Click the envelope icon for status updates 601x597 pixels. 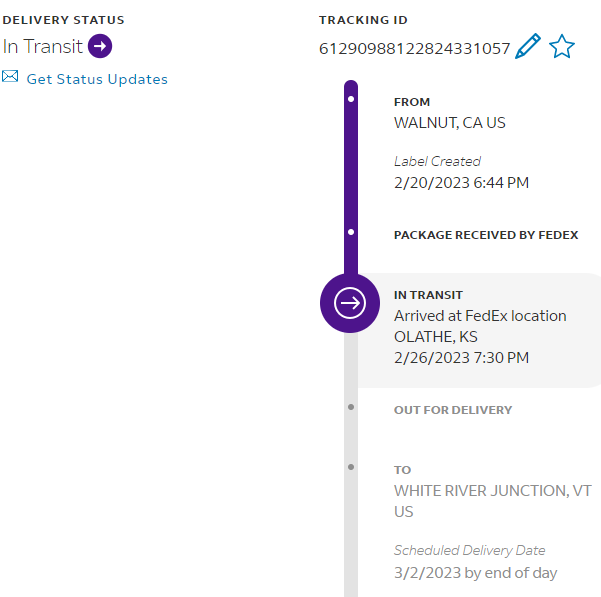click(x=11, y=77)
